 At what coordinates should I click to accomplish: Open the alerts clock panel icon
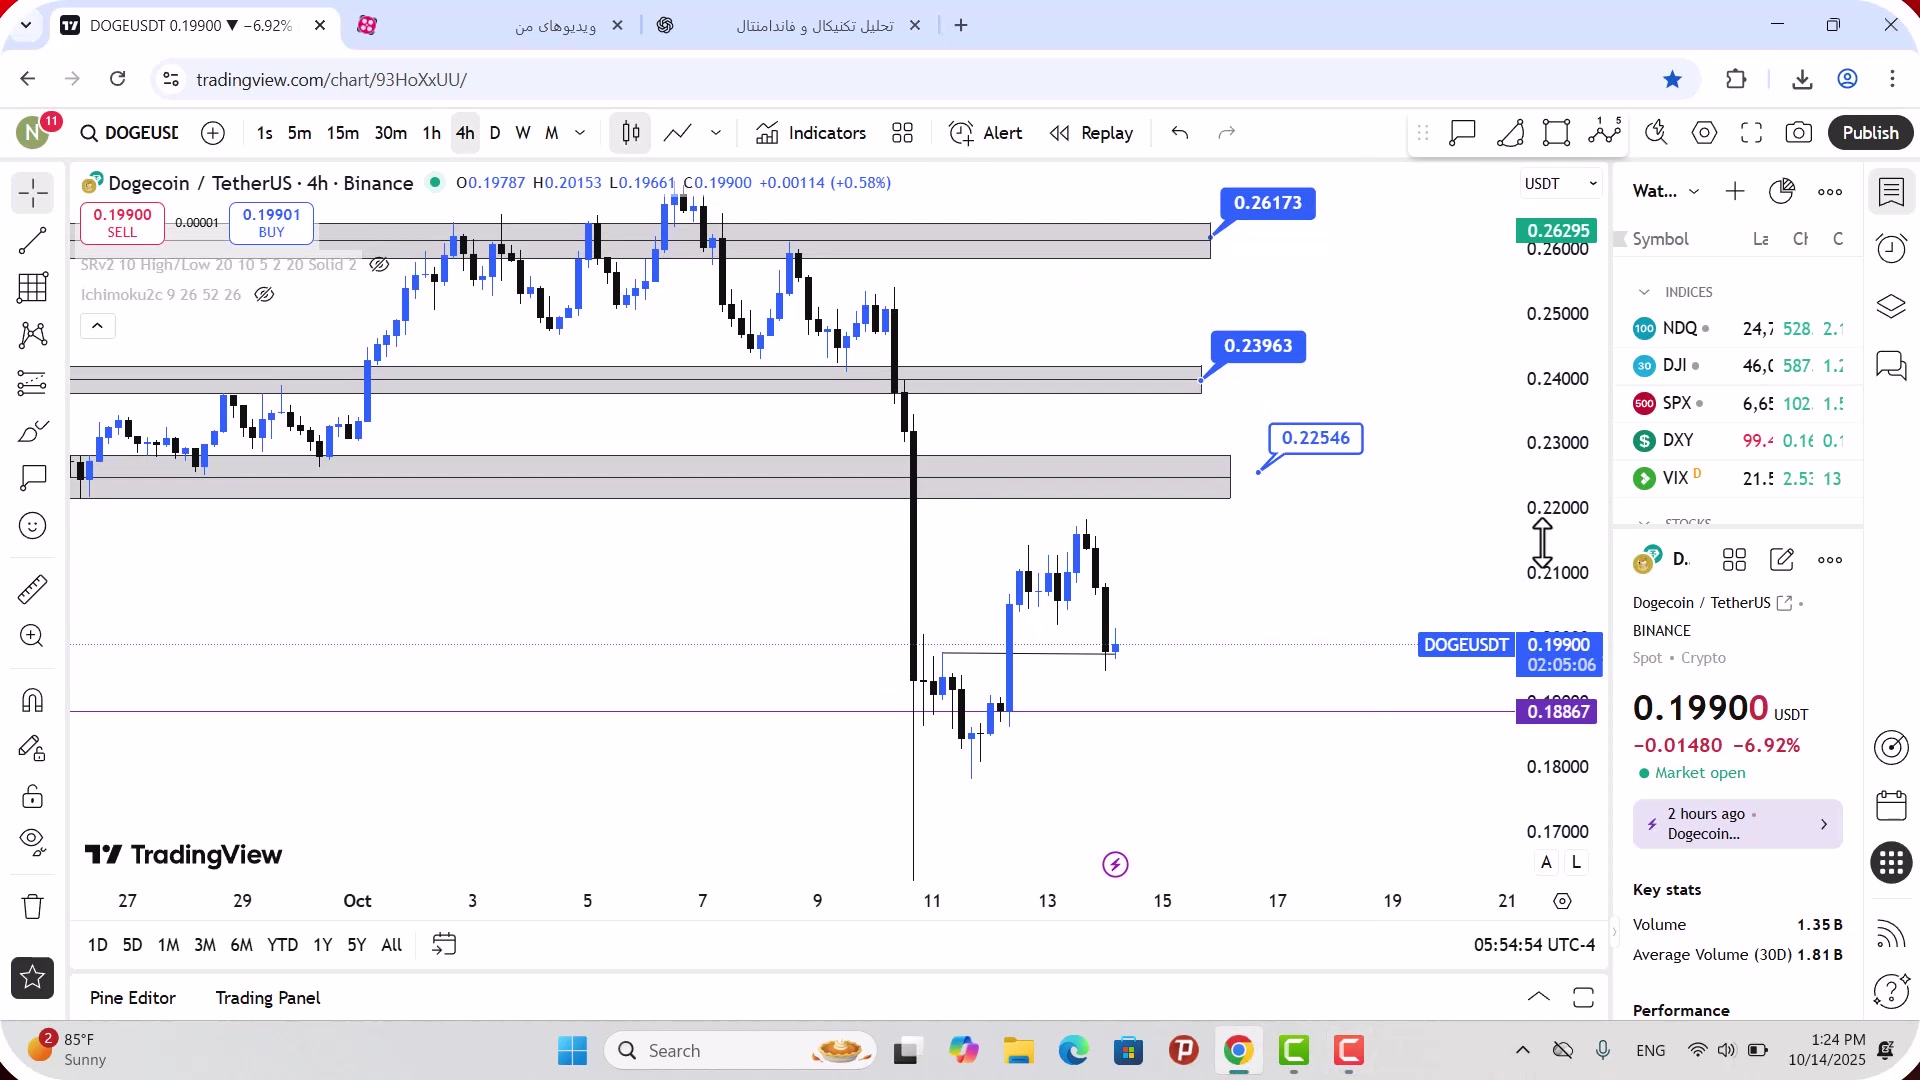1891,248
